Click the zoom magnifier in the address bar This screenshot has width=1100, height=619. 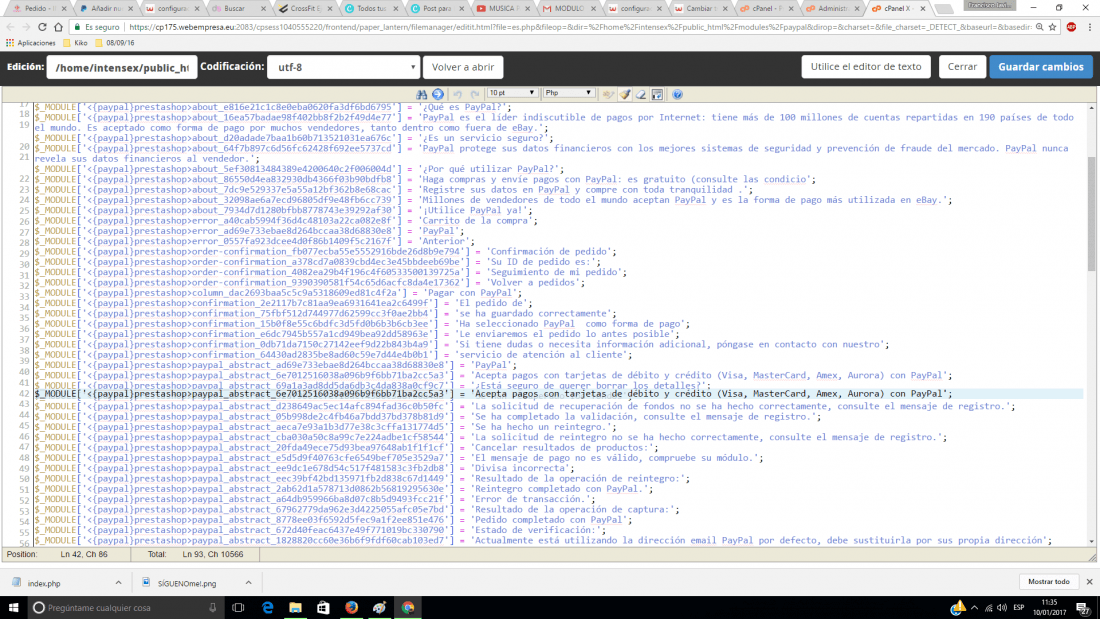1040,27
